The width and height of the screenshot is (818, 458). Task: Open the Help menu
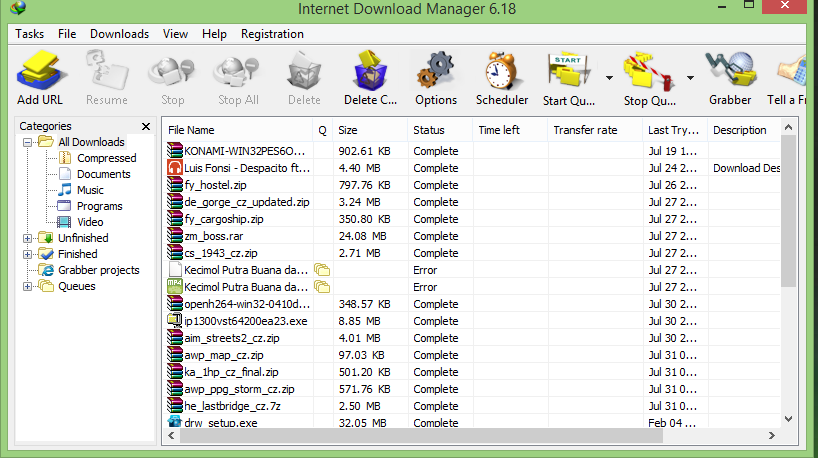pyautogui.click(x=214, y=34)
